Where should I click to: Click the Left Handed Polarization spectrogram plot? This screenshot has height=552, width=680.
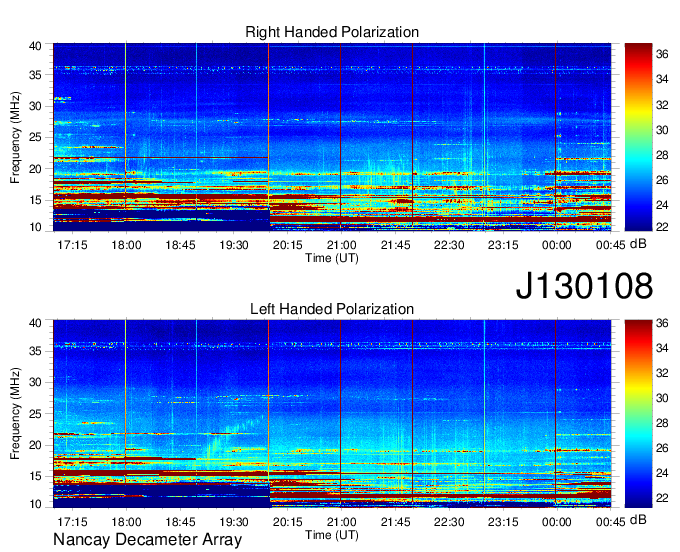[x=332, y=414]
